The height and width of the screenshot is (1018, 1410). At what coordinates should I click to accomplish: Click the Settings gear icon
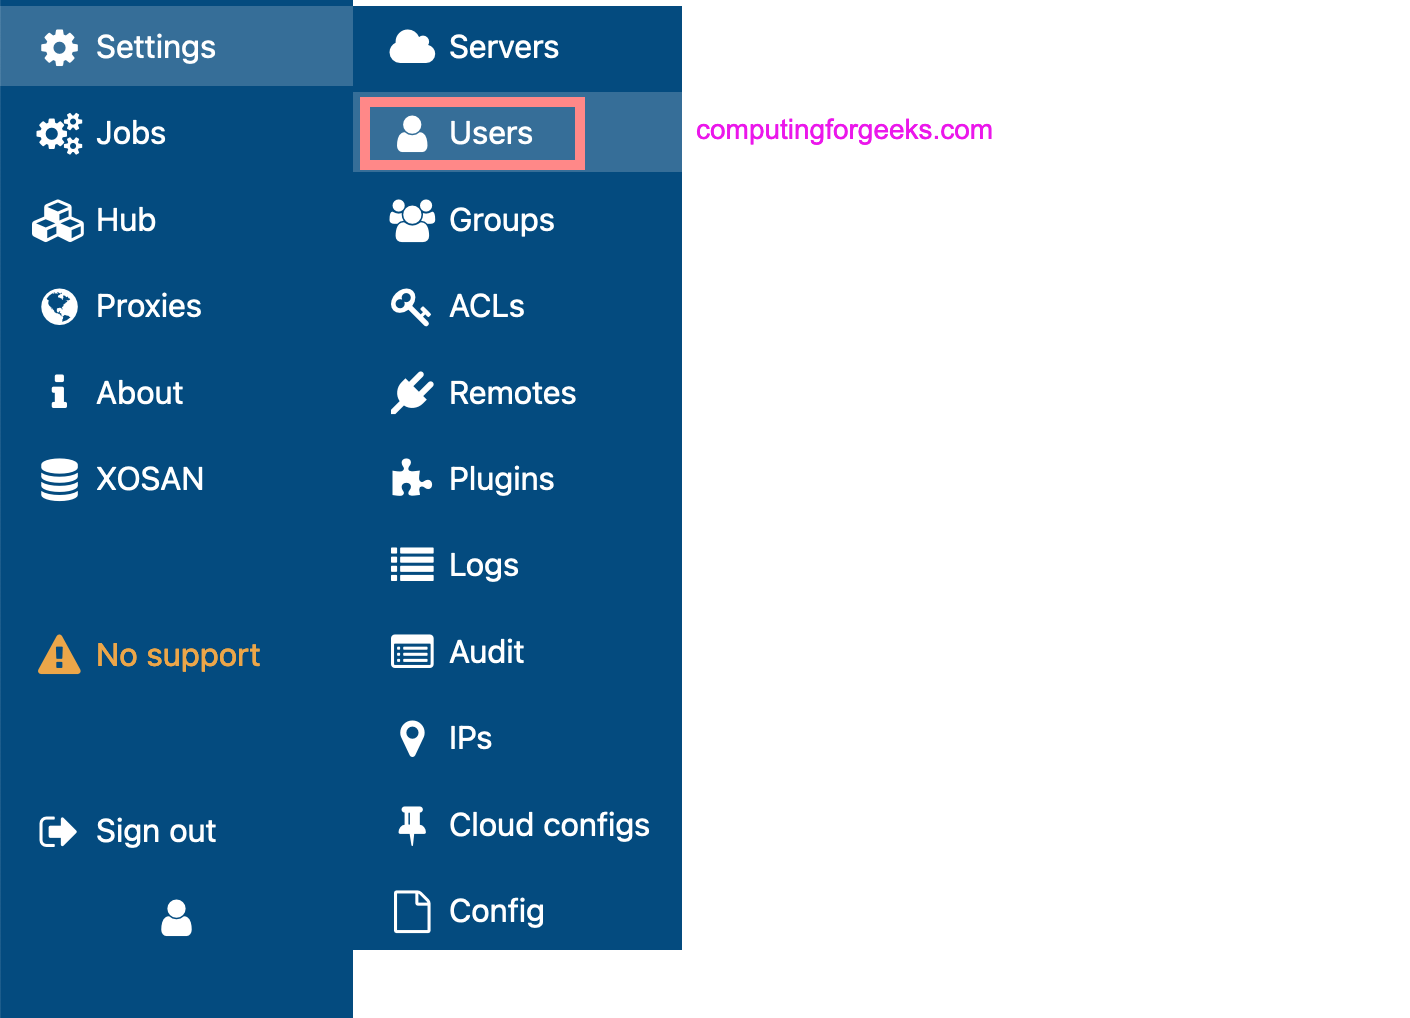58,46
